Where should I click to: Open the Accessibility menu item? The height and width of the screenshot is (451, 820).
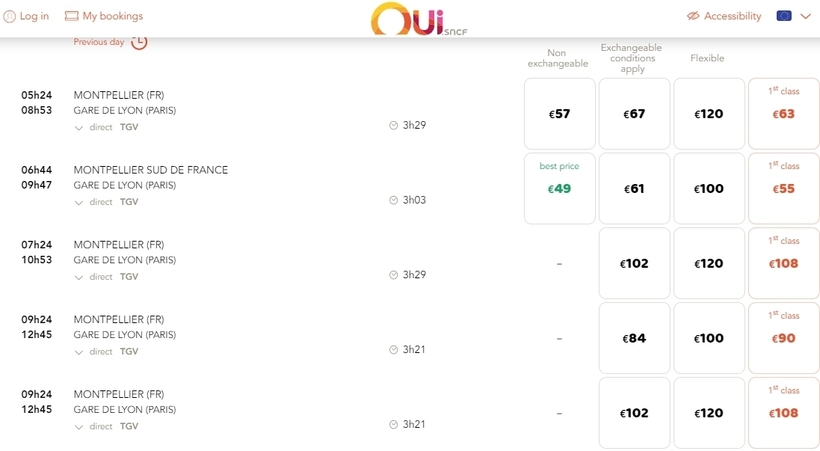pyautogui.click(x=732, y=16)
